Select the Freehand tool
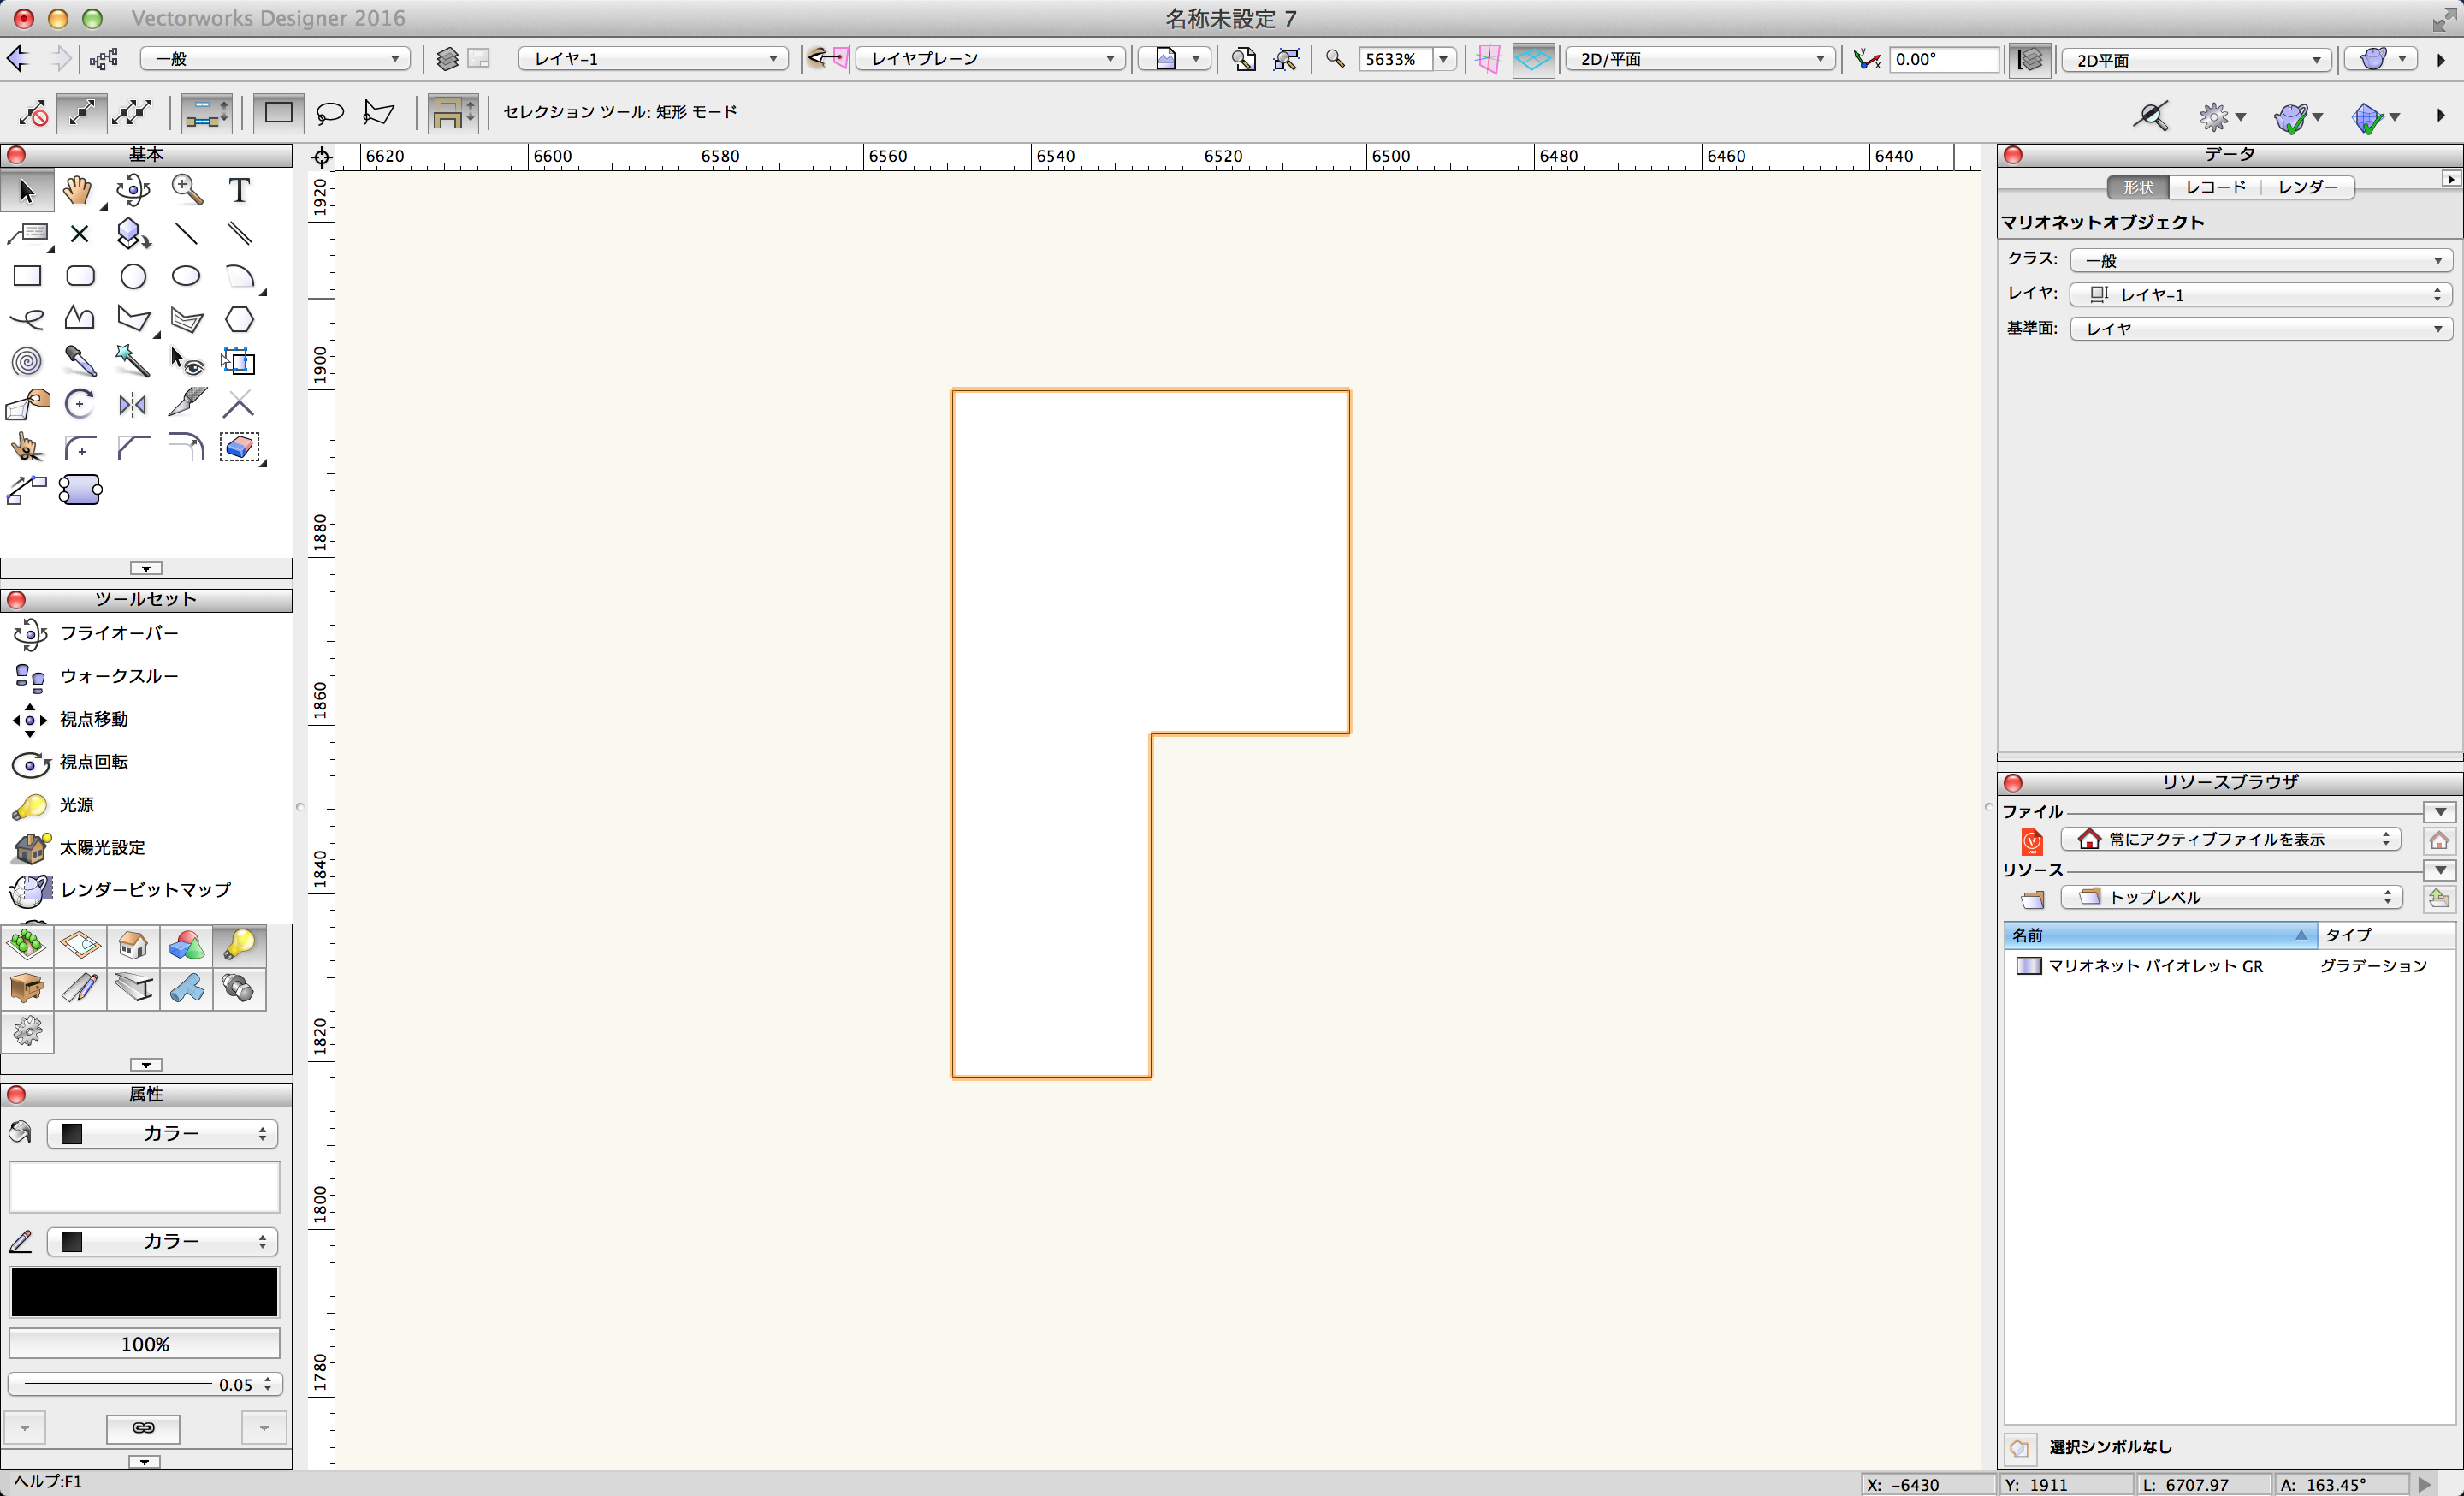Viewport: 2464px width, 1496px height. [27, 319]
